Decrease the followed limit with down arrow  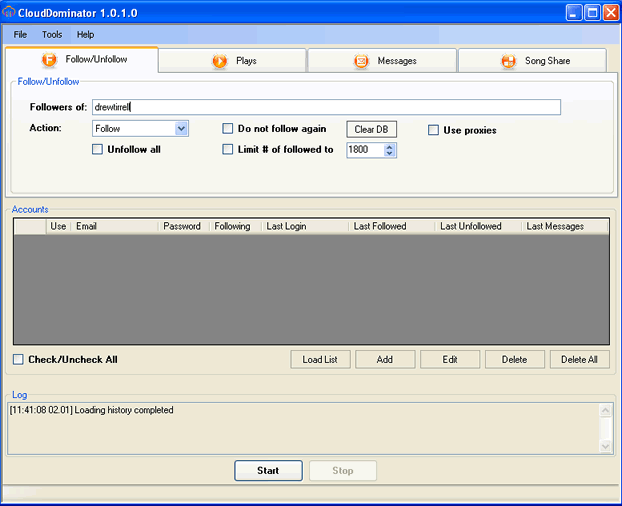pyautogui.click(x=390, y=153)
